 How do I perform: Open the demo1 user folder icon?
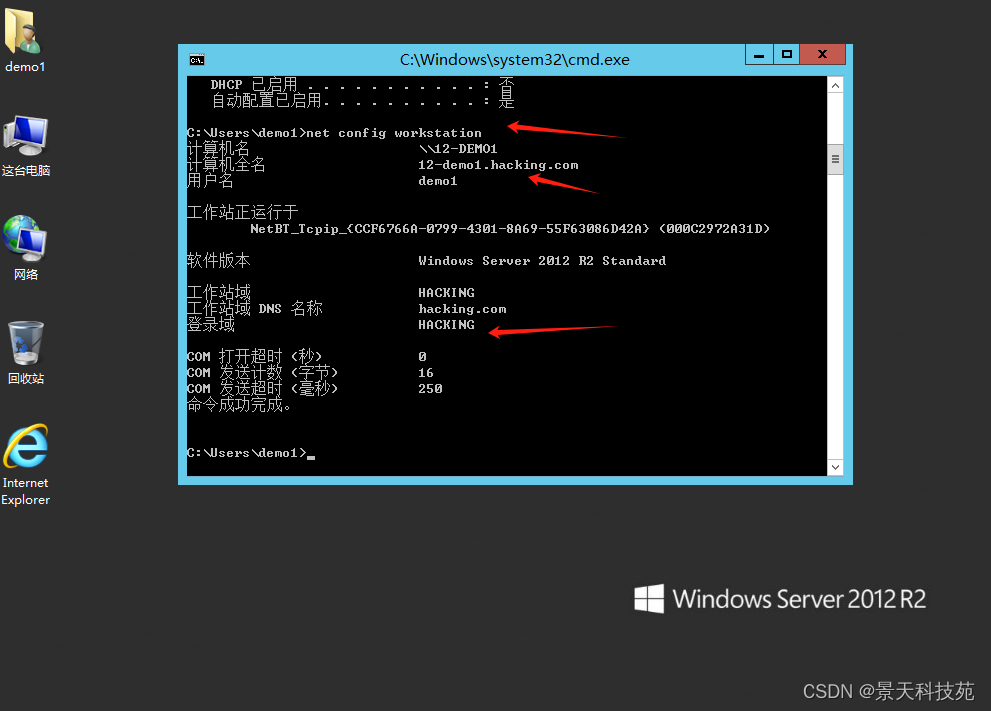click(25, 38)
